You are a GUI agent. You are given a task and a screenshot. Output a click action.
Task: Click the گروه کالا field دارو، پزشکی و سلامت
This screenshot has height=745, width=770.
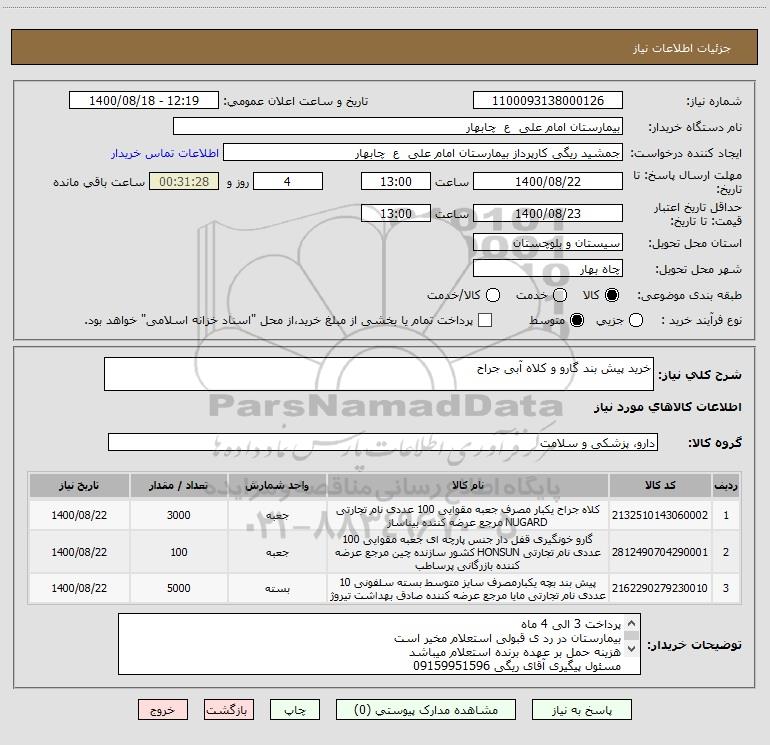[x=383, y=442]
